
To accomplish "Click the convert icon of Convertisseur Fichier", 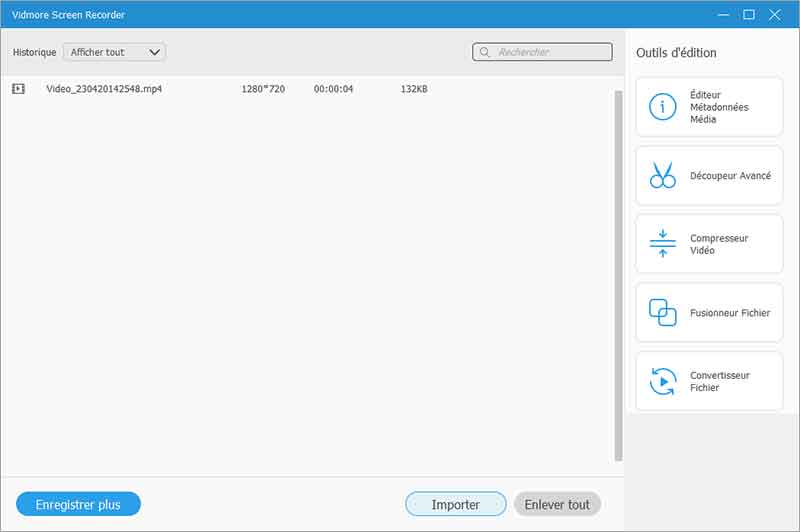I will pyautogui.click(x=662, y=381).
